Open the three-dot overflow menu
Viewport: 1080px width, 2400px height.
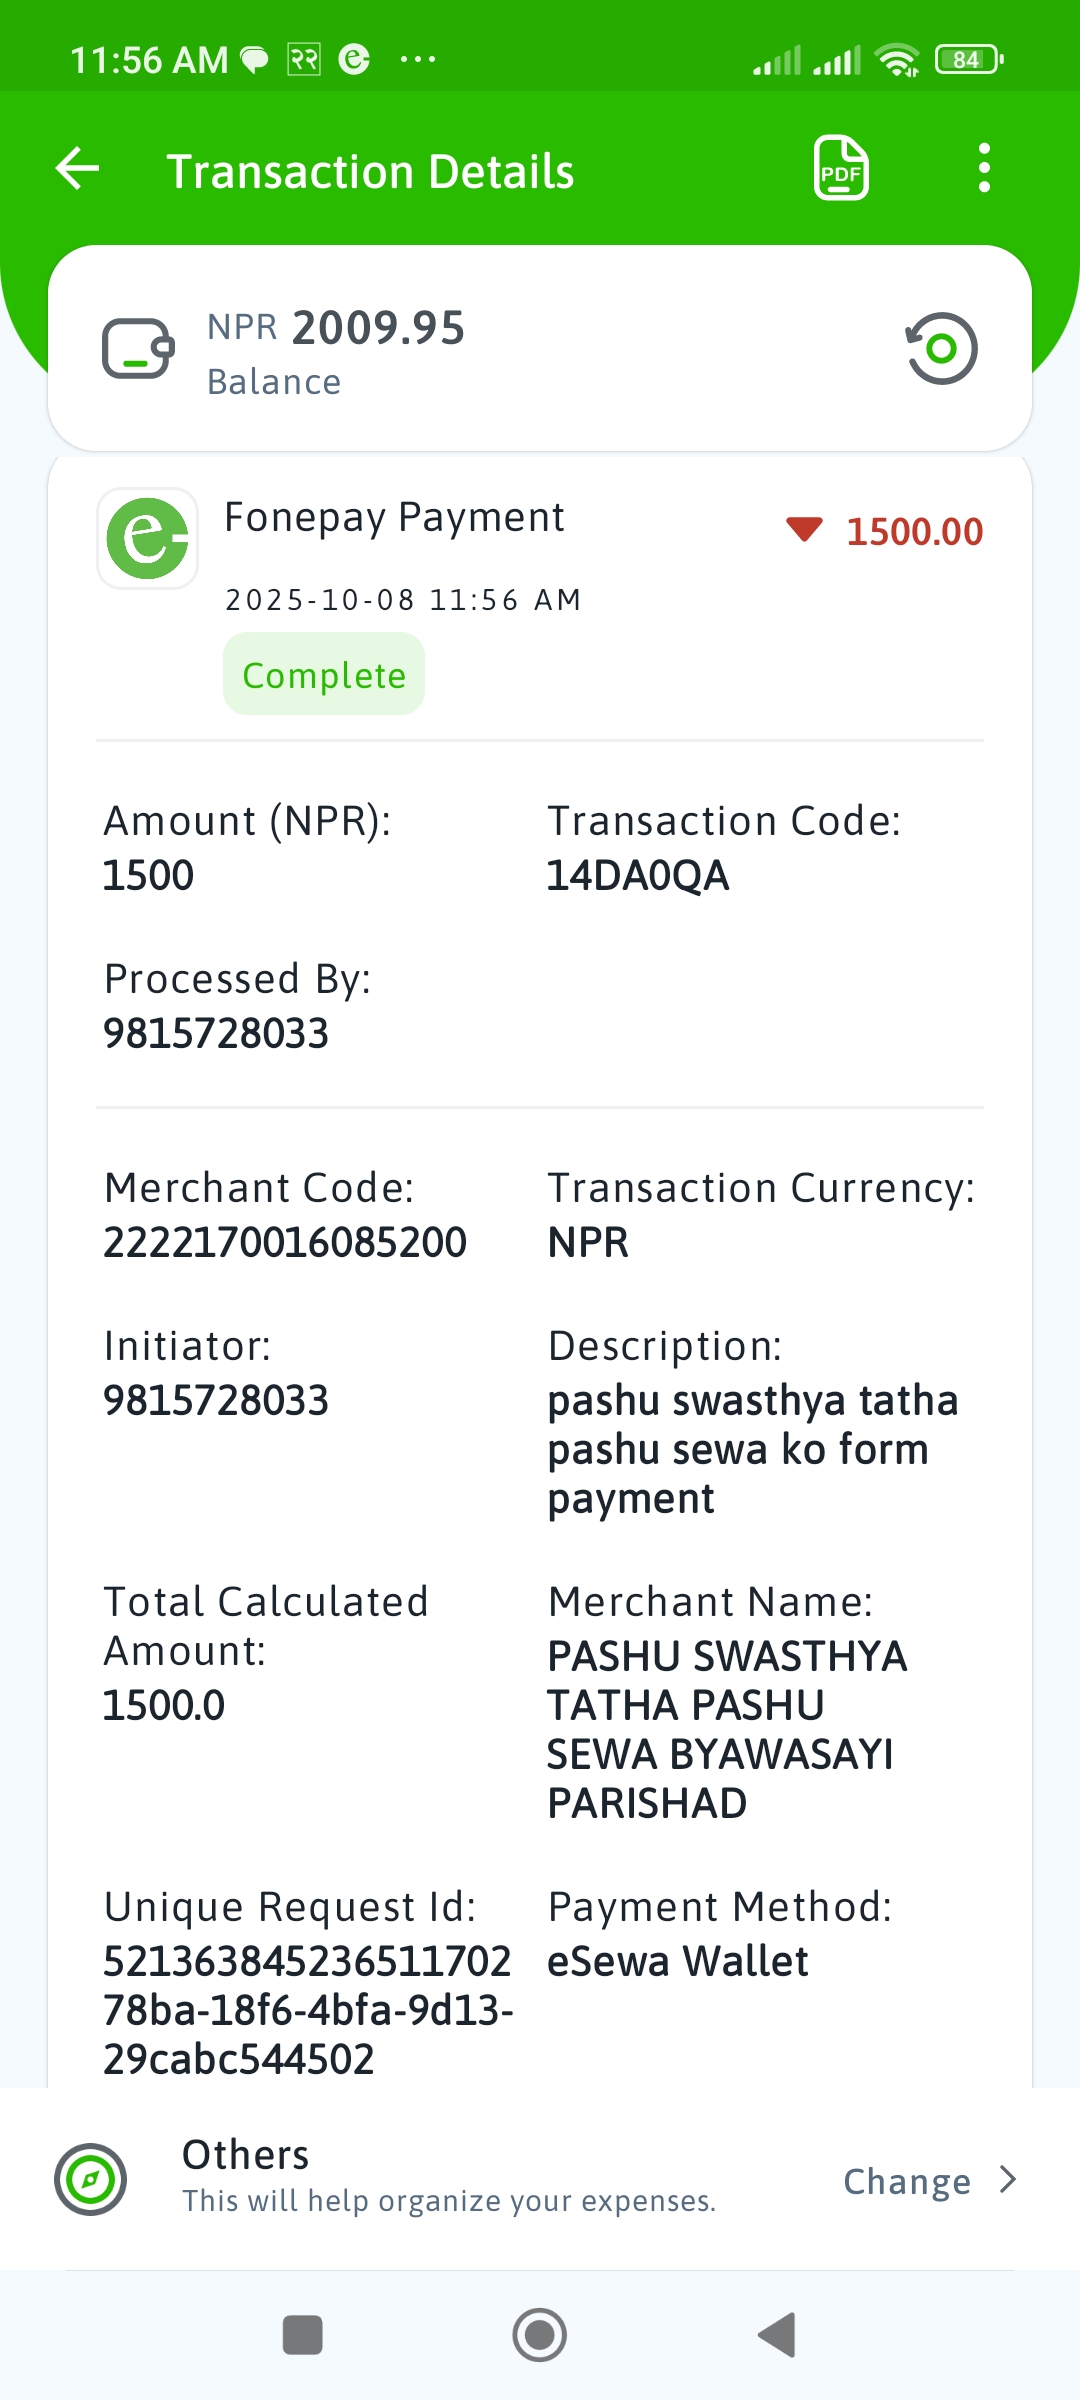point(984,168)
